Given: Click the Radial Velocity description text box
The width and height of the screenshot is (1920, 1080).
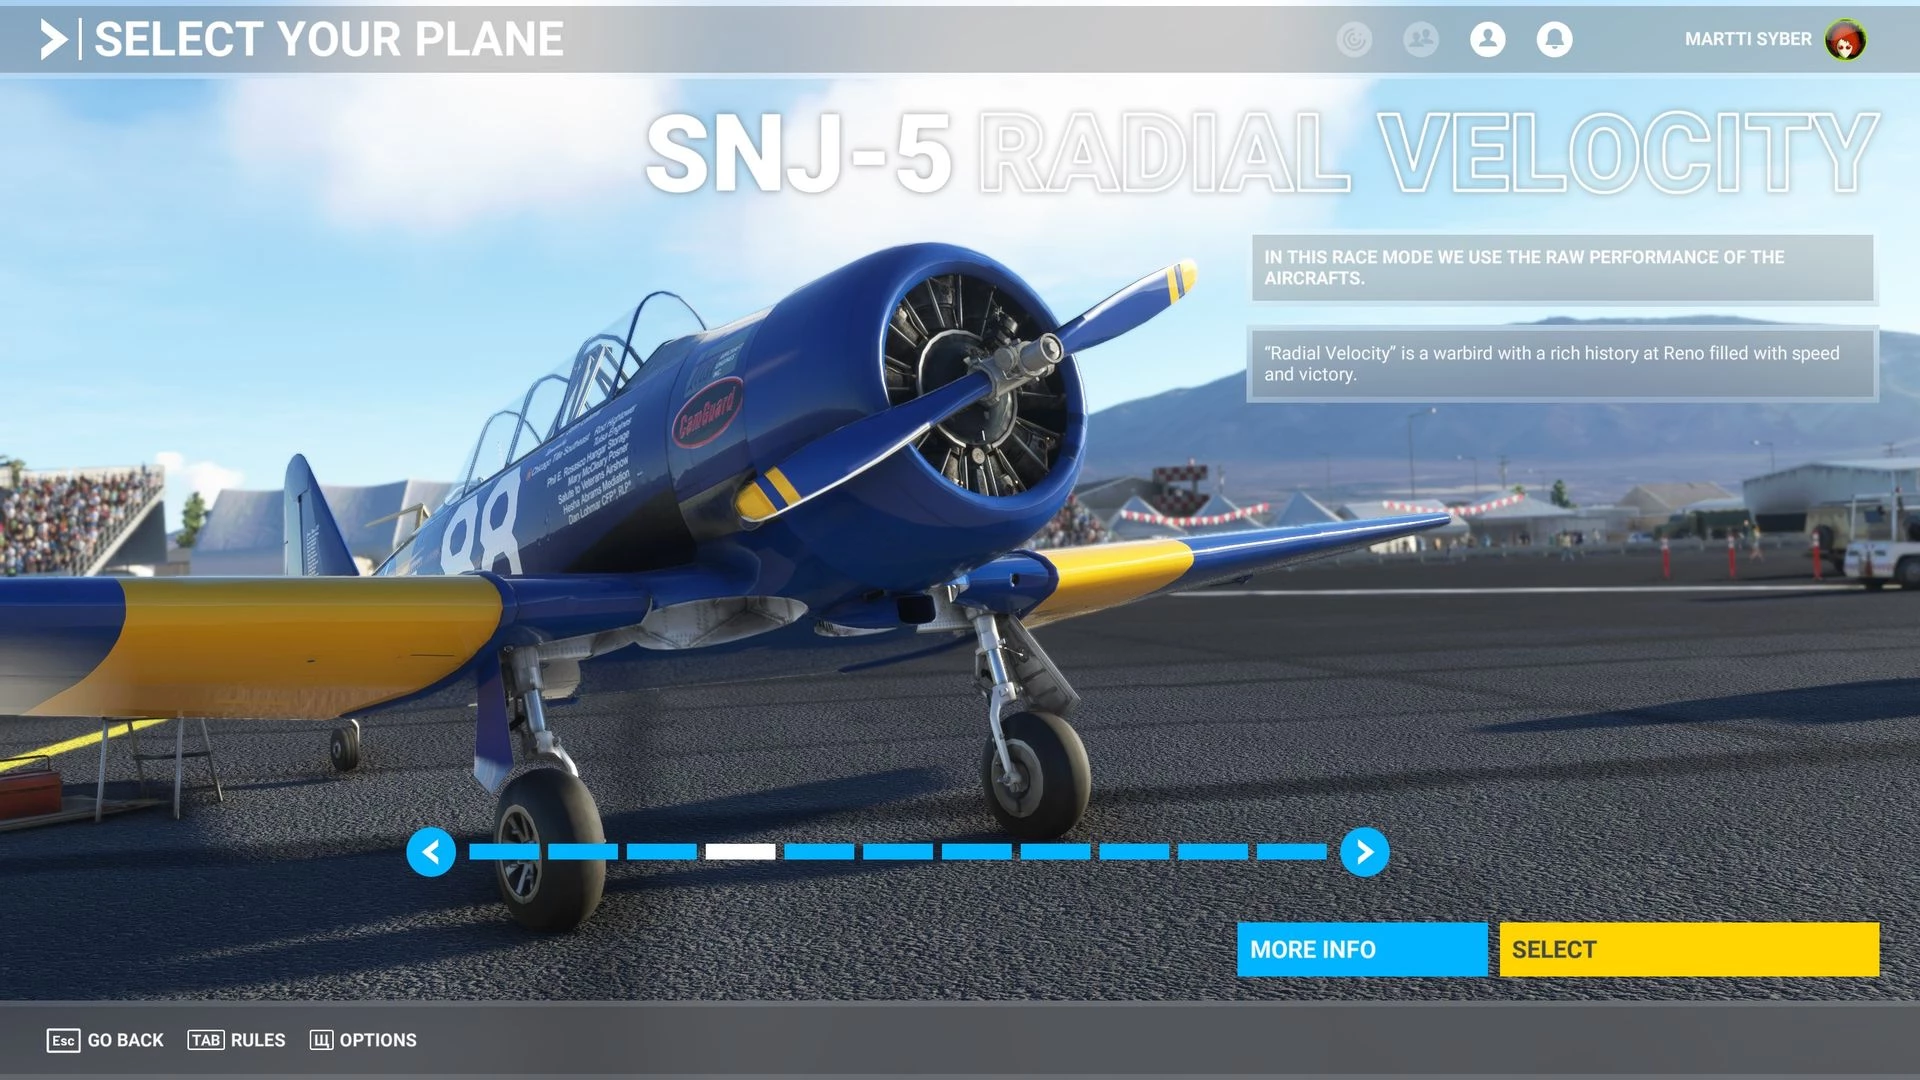Looking at the screenshot, I should click(x=1562, y=364).
